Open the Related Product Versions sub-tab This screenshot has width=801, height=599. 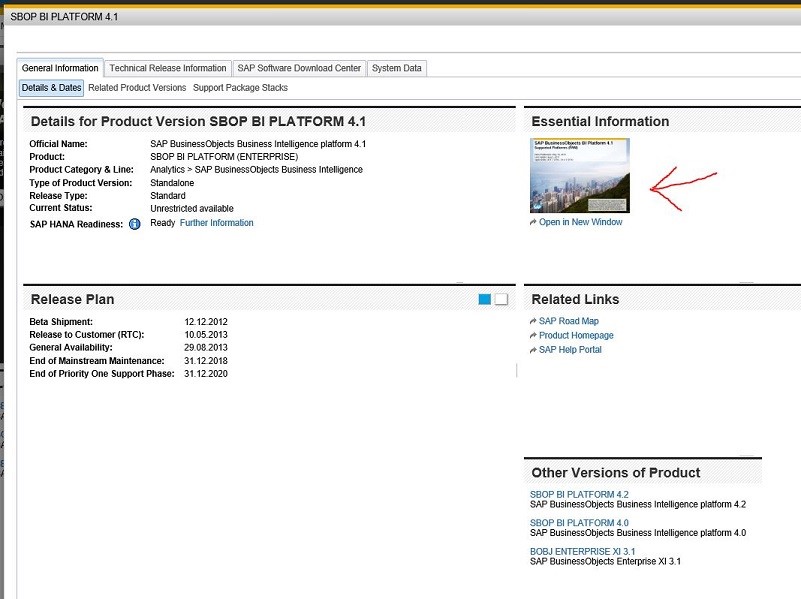[137, 88]
